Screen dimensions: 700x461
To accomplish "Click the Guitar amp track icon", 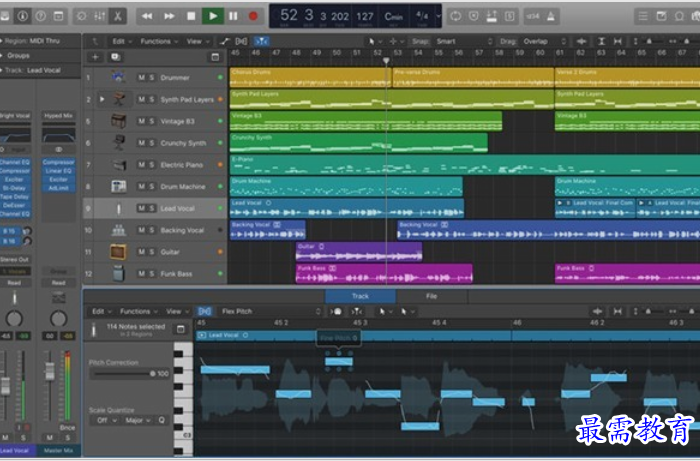I will (x=118, y=252).
